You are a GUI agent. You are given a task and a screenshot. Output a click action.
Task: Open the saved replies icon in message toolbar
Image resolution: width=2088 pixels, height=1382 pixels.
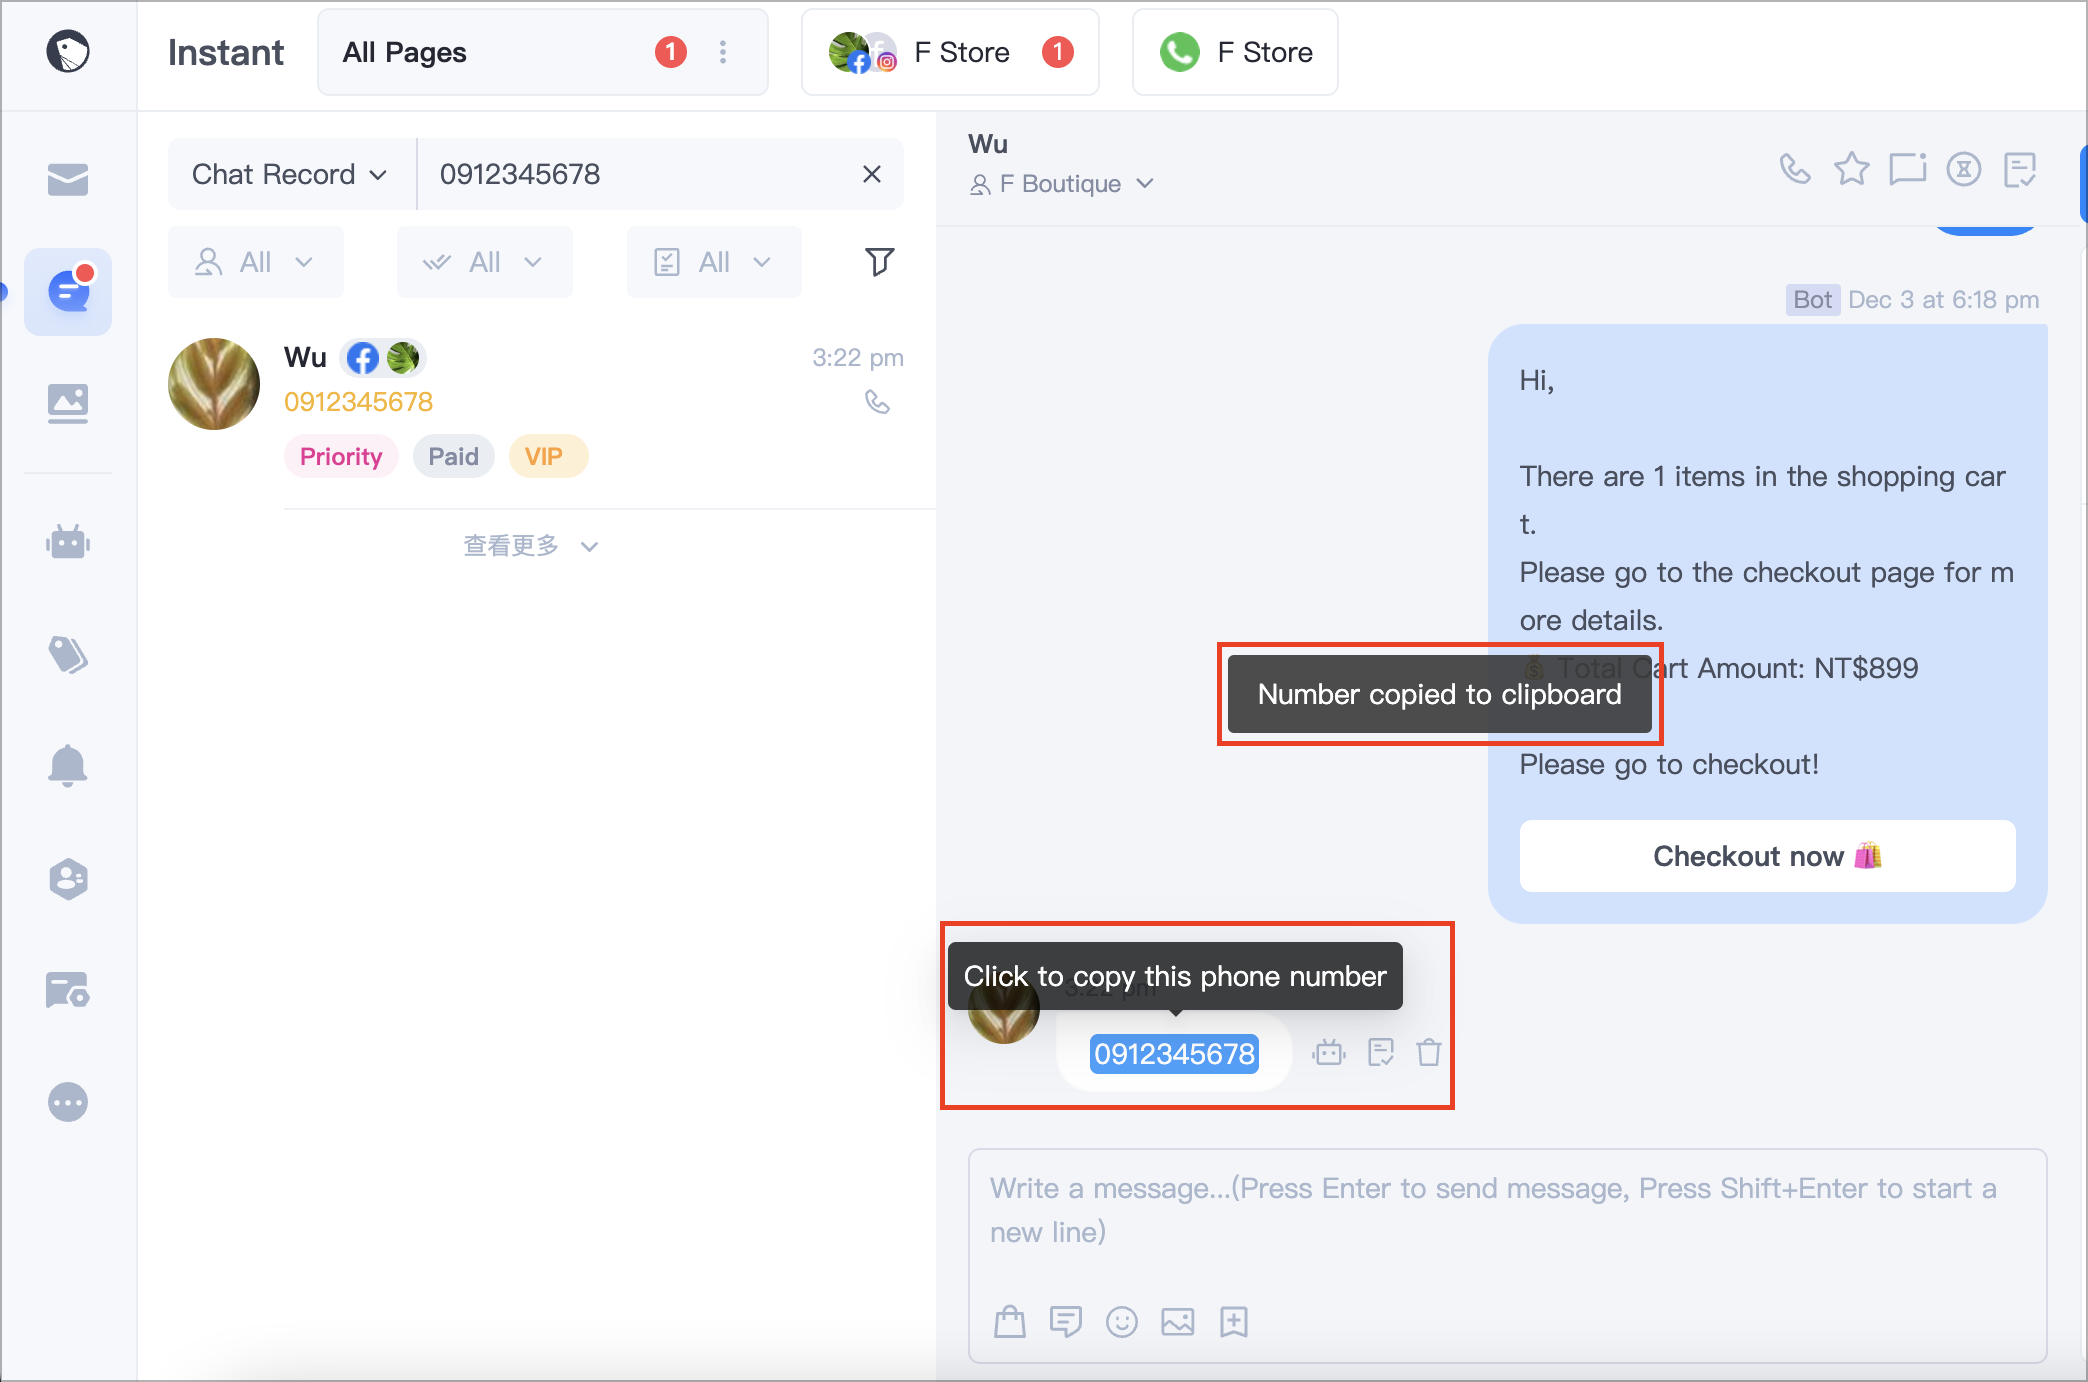click(x=1066, y=1322)
